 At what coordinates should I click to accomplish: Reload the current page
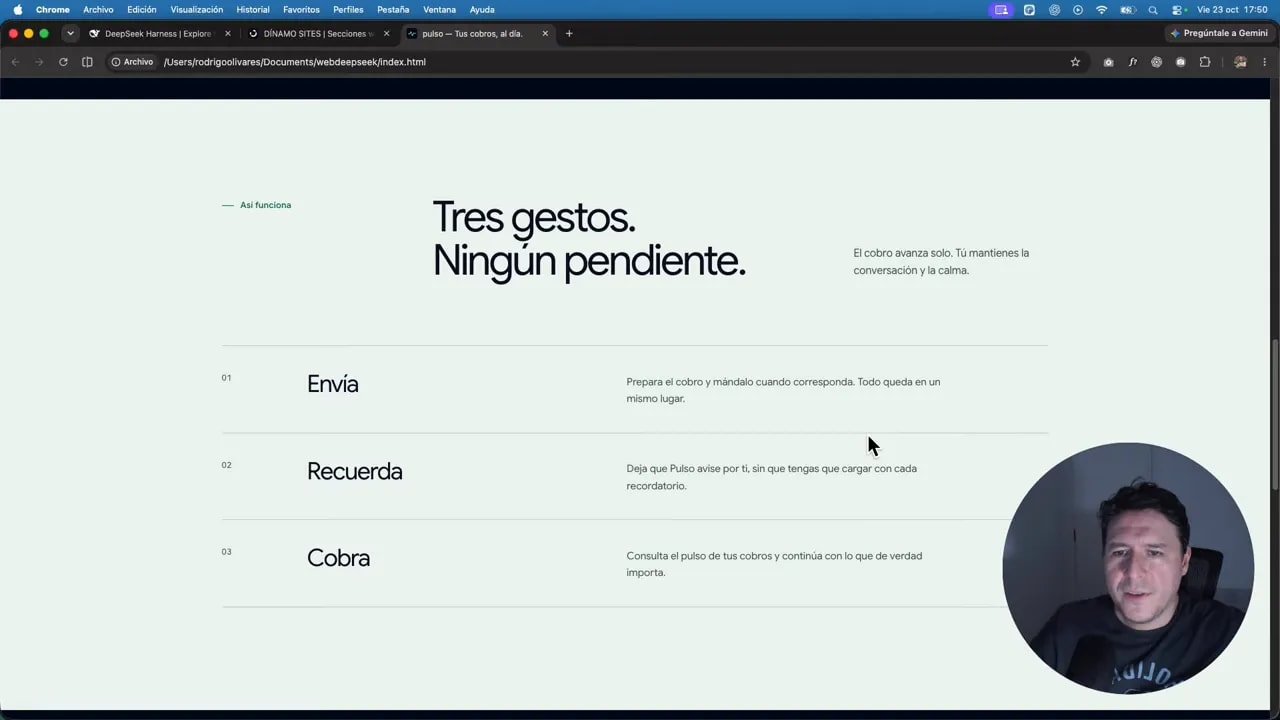[x=63, y=62]
